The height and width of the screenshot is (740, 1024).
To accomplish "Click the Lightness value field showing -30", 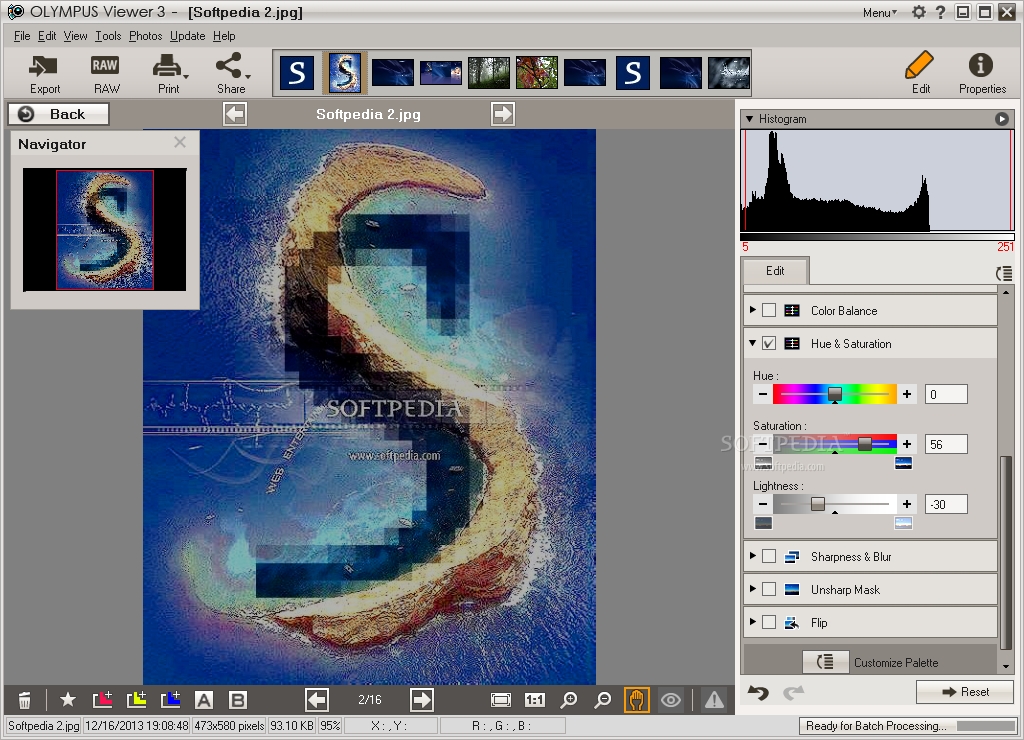I will [x=946, y=504].
